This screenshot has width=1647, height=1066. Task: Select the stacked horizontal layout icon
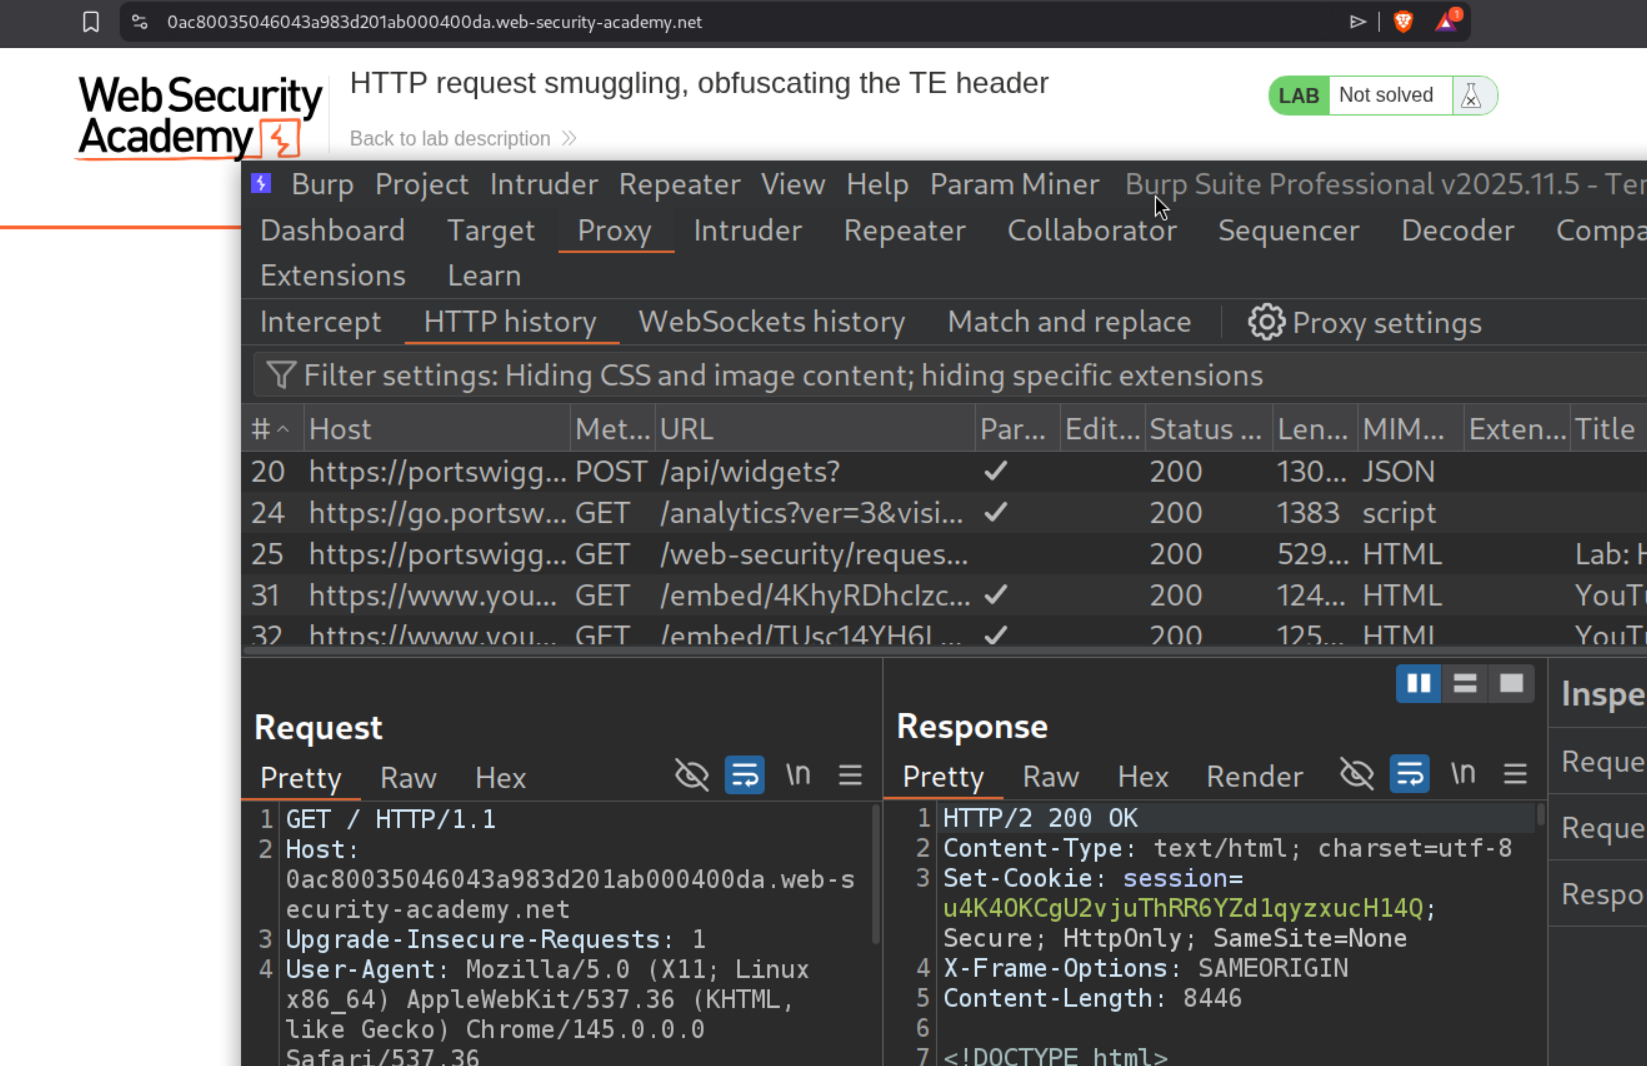click(x=1465, y=684)
